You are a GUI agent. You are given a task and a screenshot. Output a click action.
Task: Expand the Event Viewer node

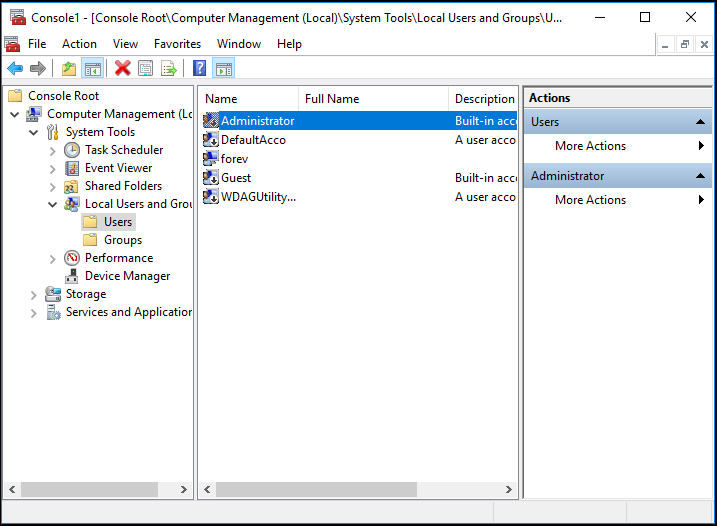(x=53, y=169)
